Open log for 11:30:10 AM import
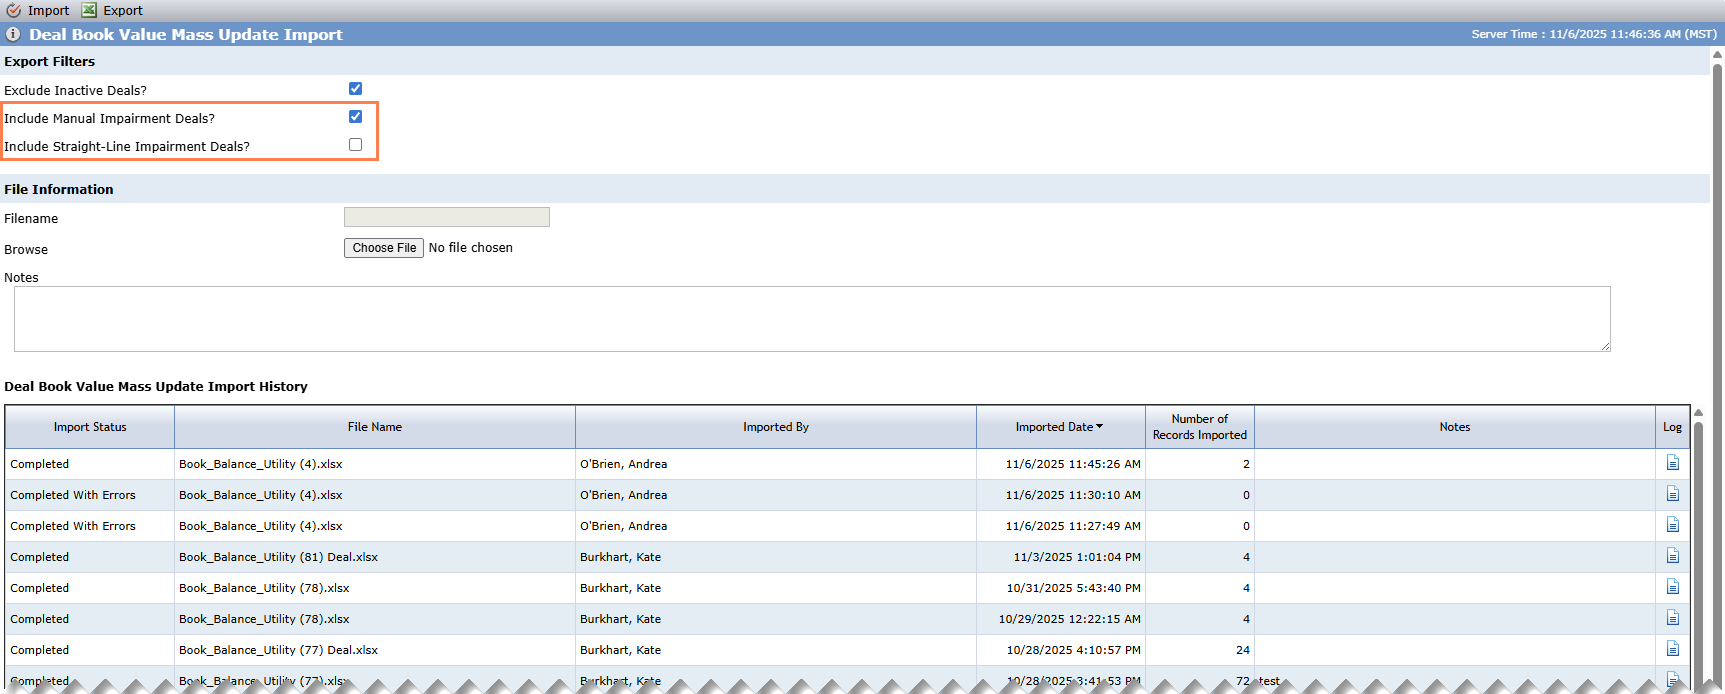Image resolution: width=1725 pixels, height=694 pixels. pyautogui.click(x=1672, y=494)
